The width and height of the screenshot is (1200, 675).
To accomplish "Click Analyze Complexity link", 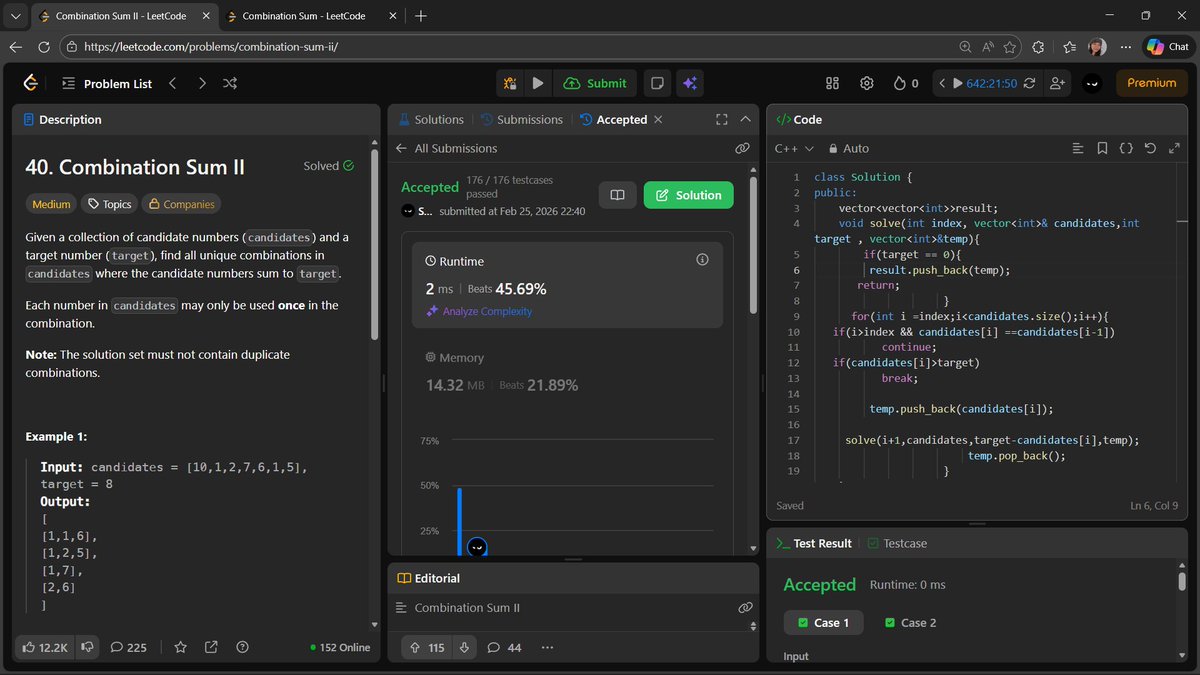I will (479, 311).
